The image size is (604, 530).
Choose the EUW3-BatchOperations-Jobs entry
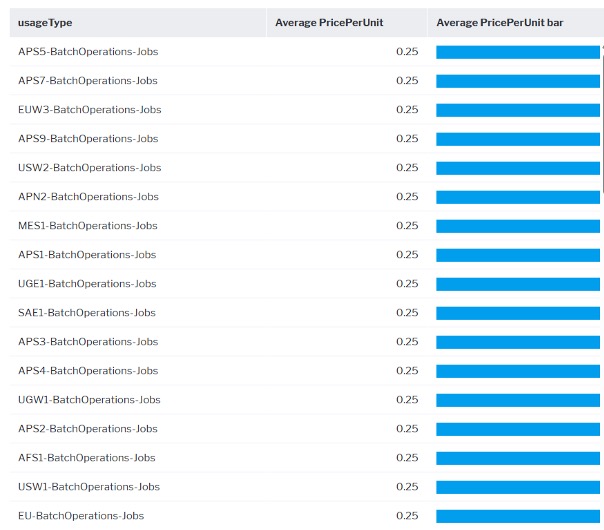[89, 110]
